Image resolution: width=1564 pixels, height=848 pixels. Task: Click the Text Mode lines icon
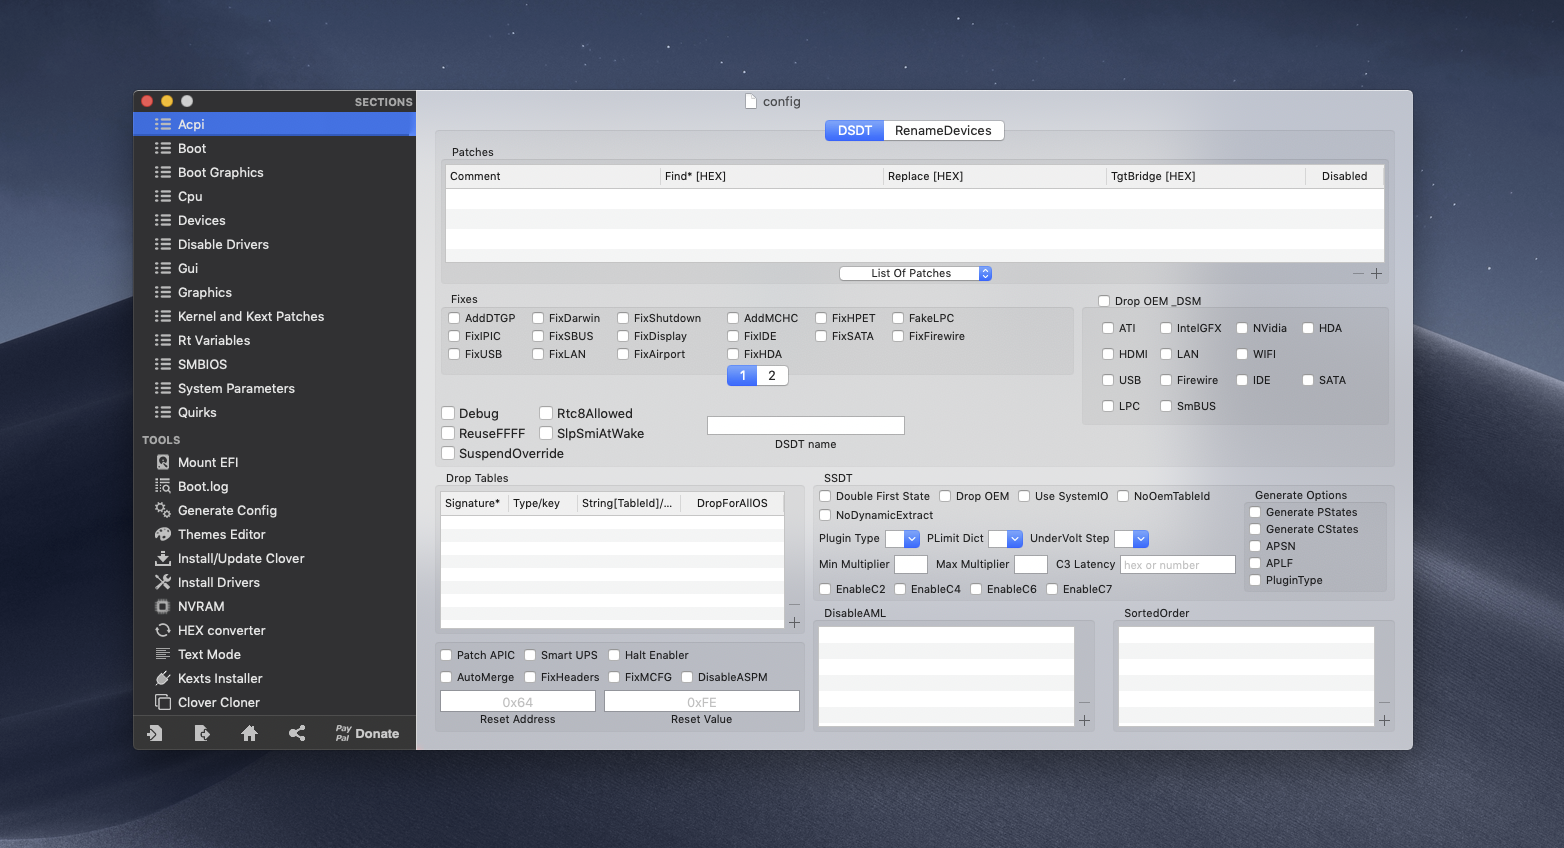click(163, 654)
